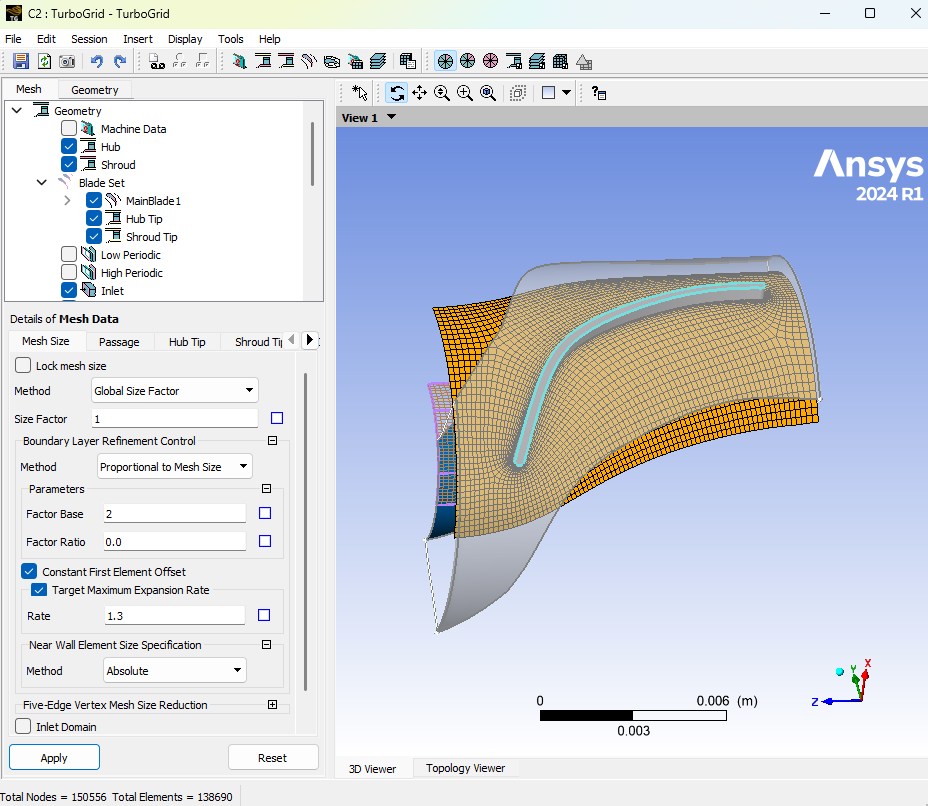Click the Blade Set tree icon
Image resolution: width=928 pixels, height=806 pixels.
pyautogui.click(x=65, y=182)
